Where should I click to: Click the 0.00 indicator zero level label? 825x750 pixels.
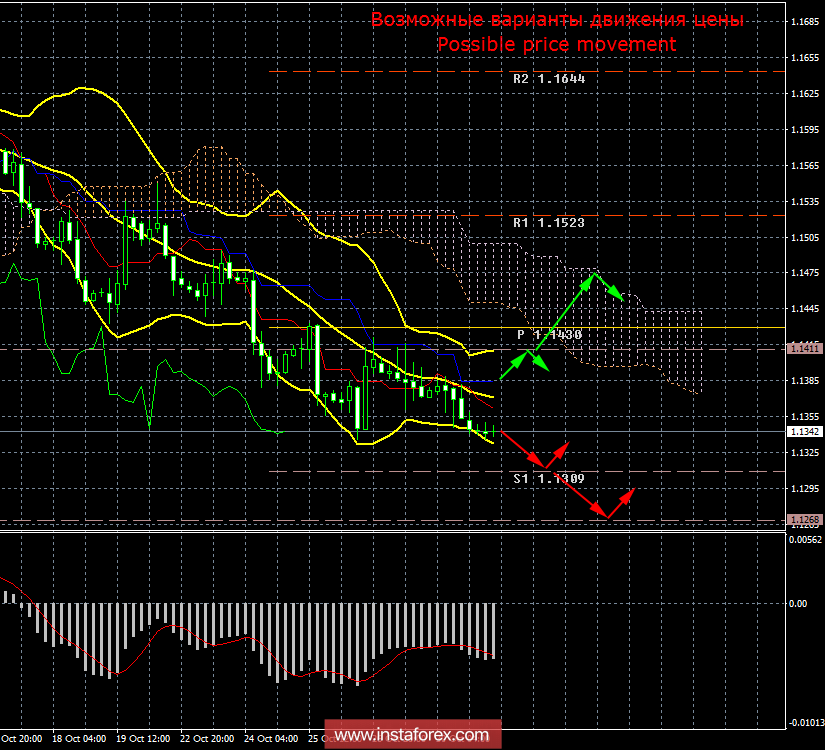tap(798, 604)
